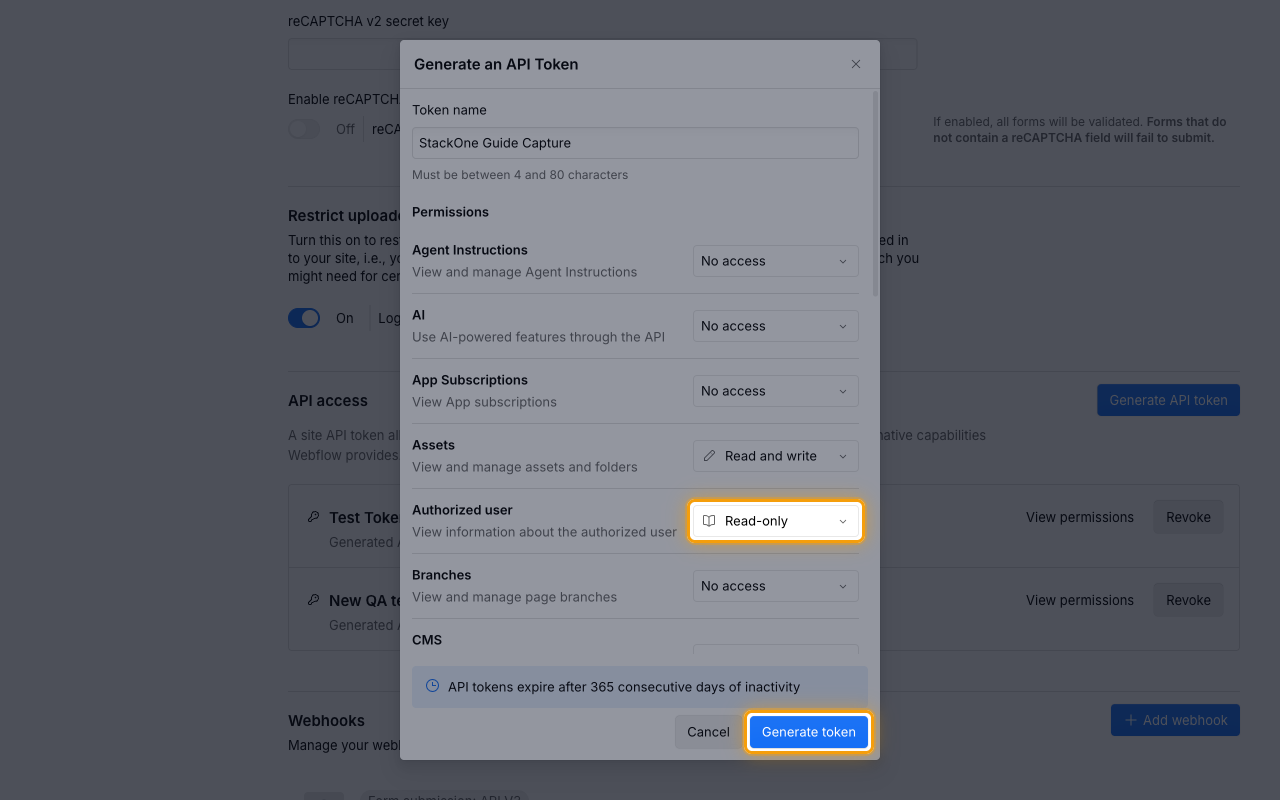Toggle the Enable reCAPTCHA switch
This screenshot has width=1280, height=800.
[x=304, y=129]
